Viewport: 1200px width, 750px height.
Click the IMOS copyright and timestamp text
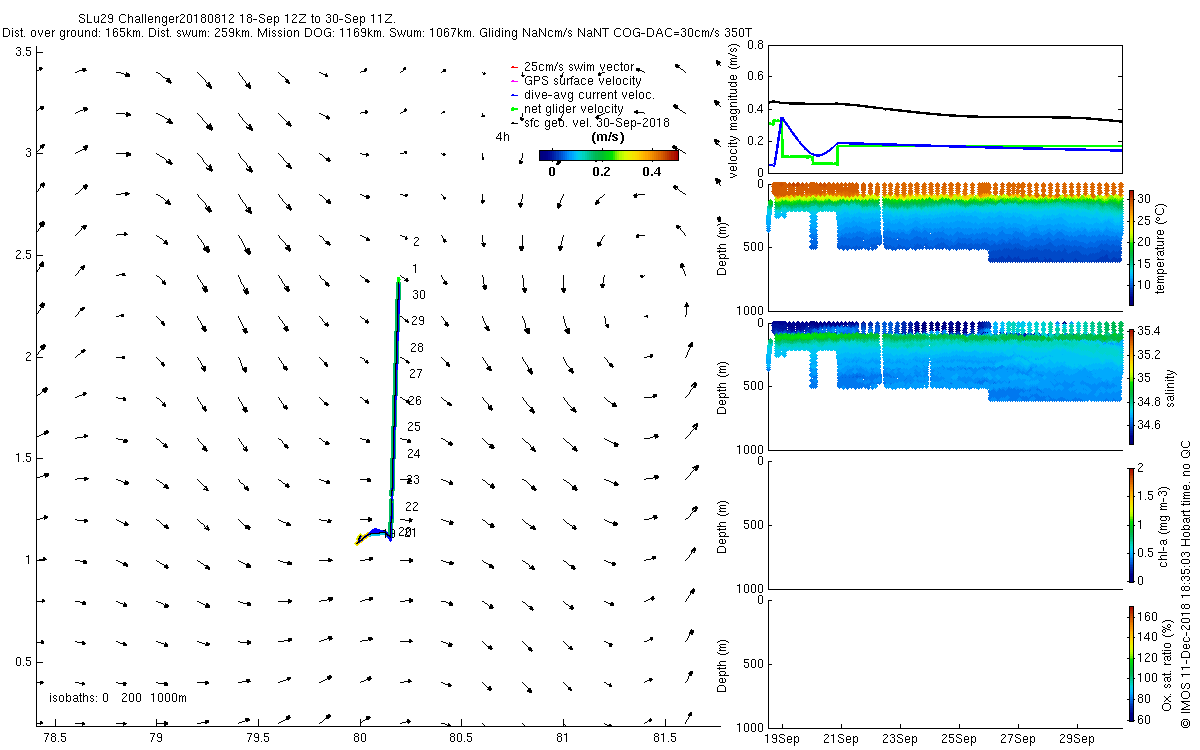pyautogui.click(x=1185, y=585)
